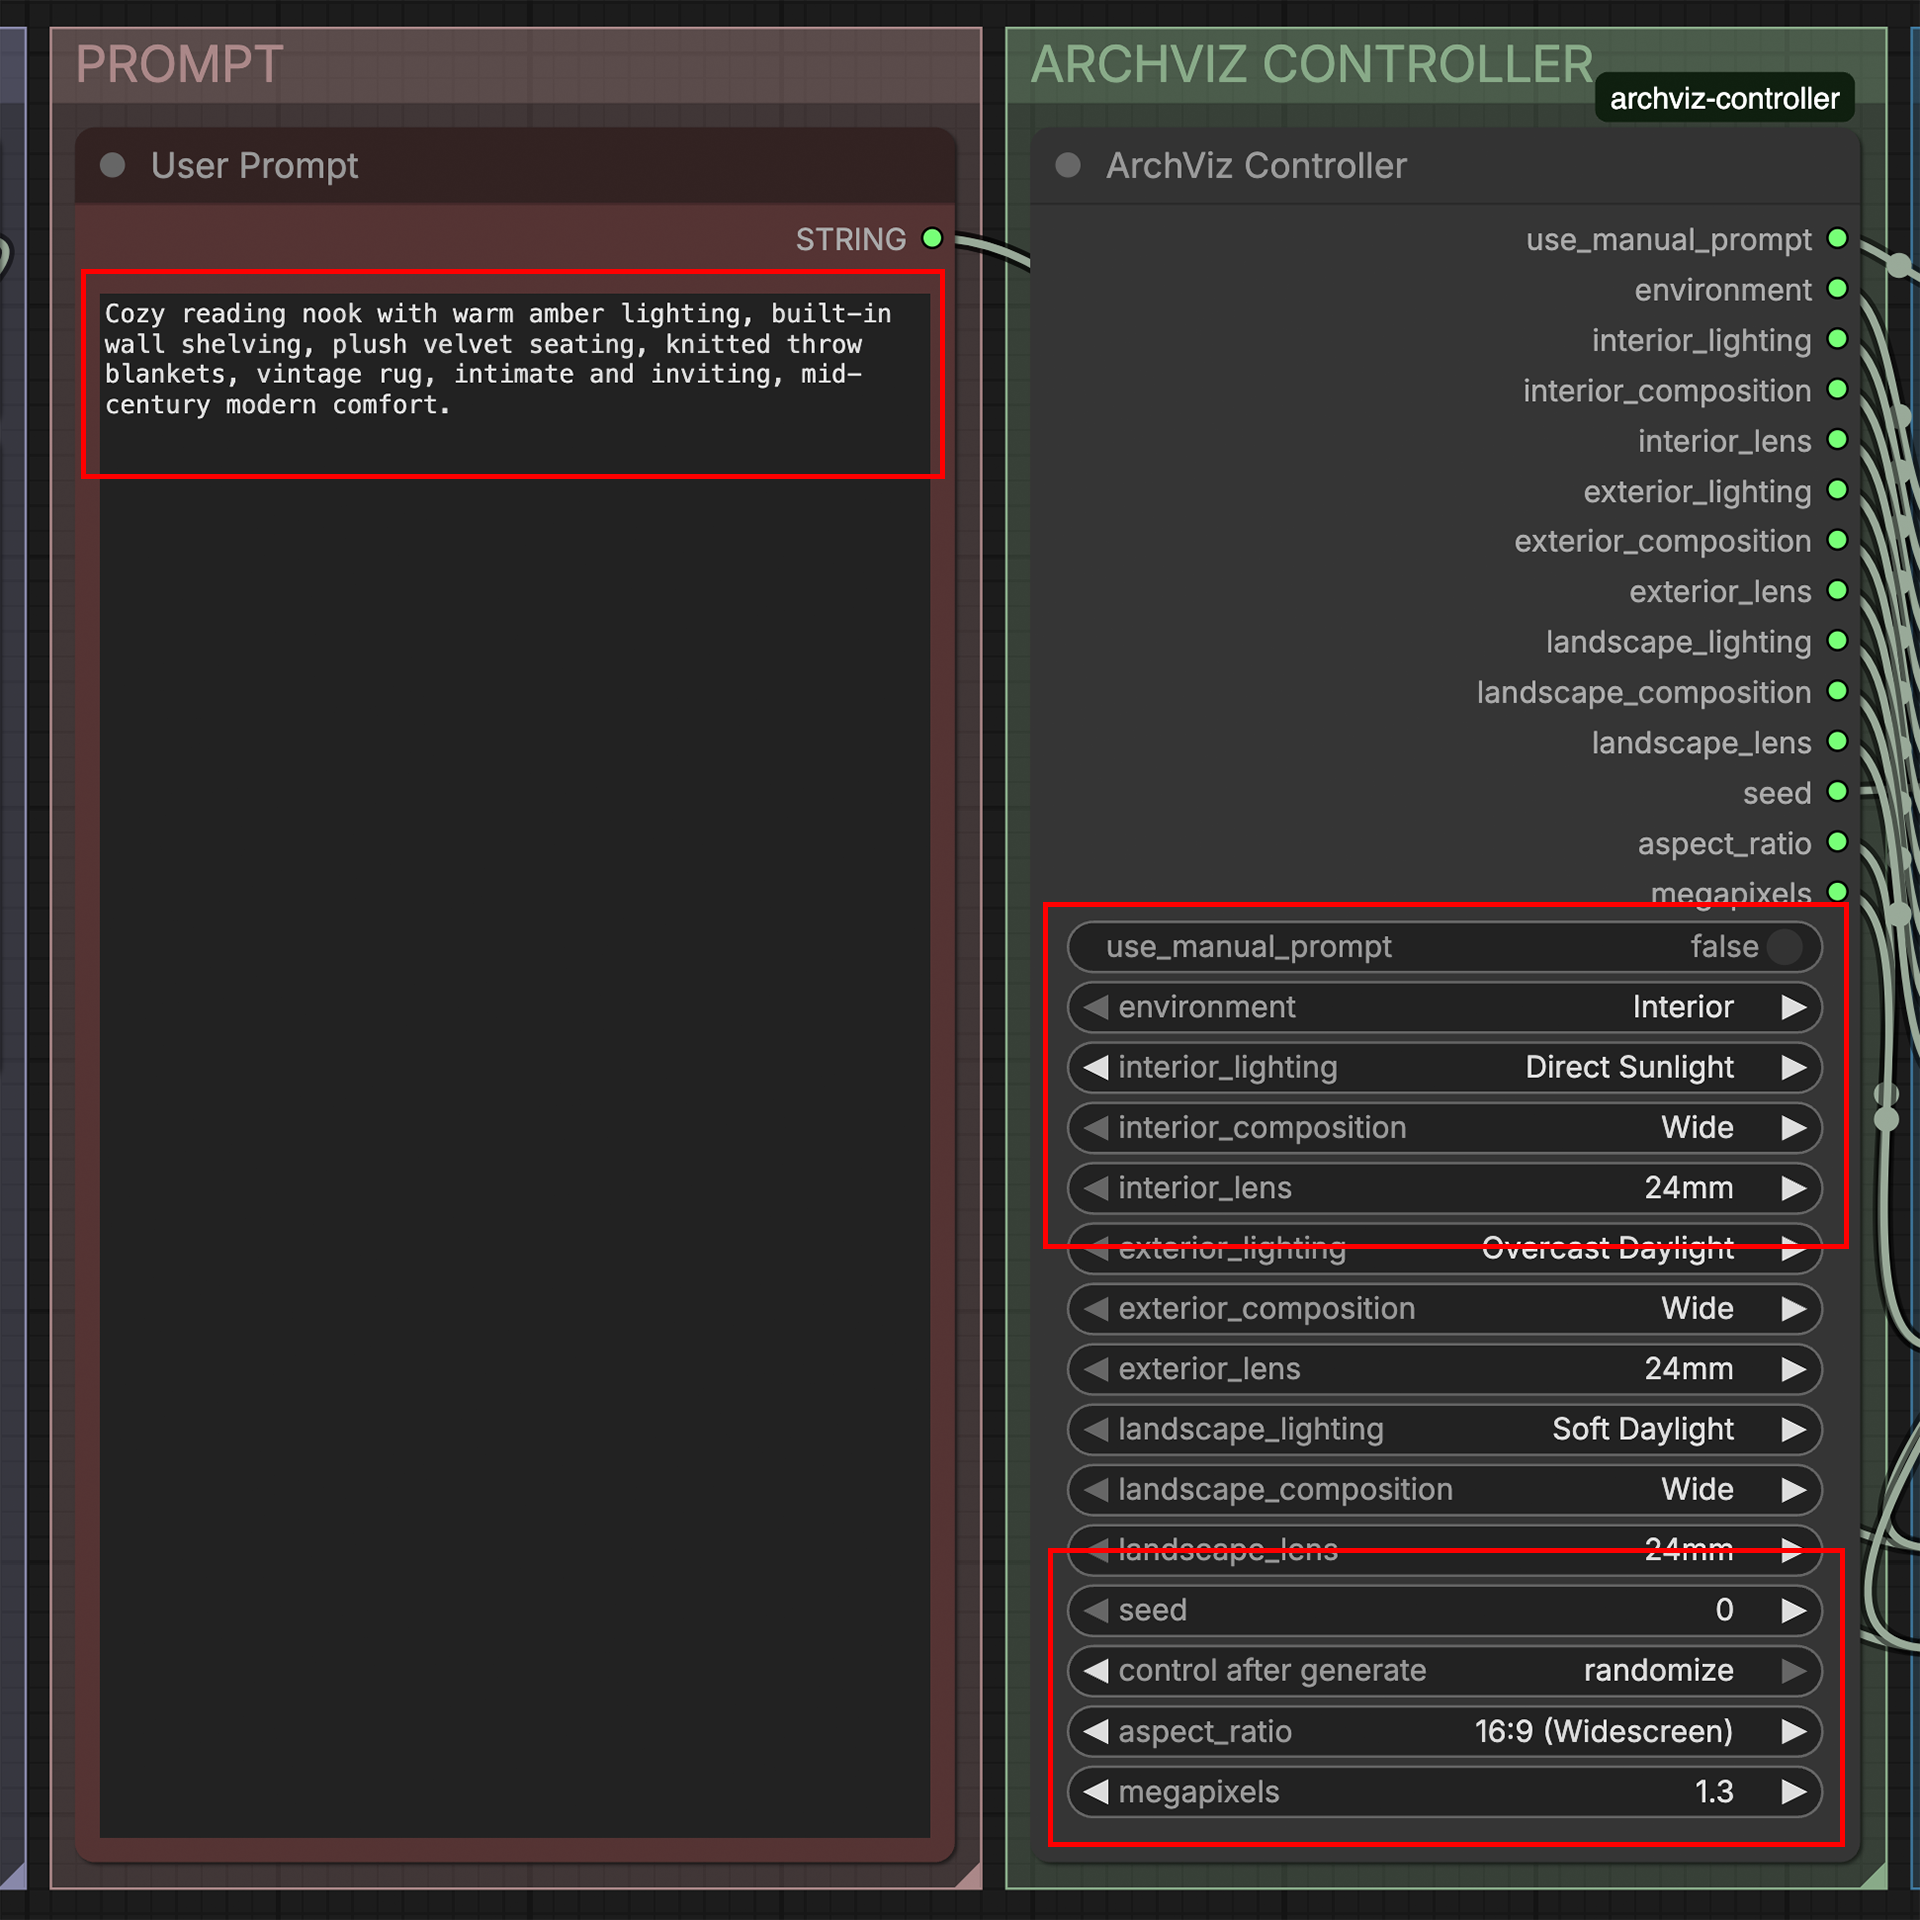Screen dimensions: 1920x1920
Task: Click the ArchViz Controller node title
Action: pyautogui.click(x=1256, y=165)
